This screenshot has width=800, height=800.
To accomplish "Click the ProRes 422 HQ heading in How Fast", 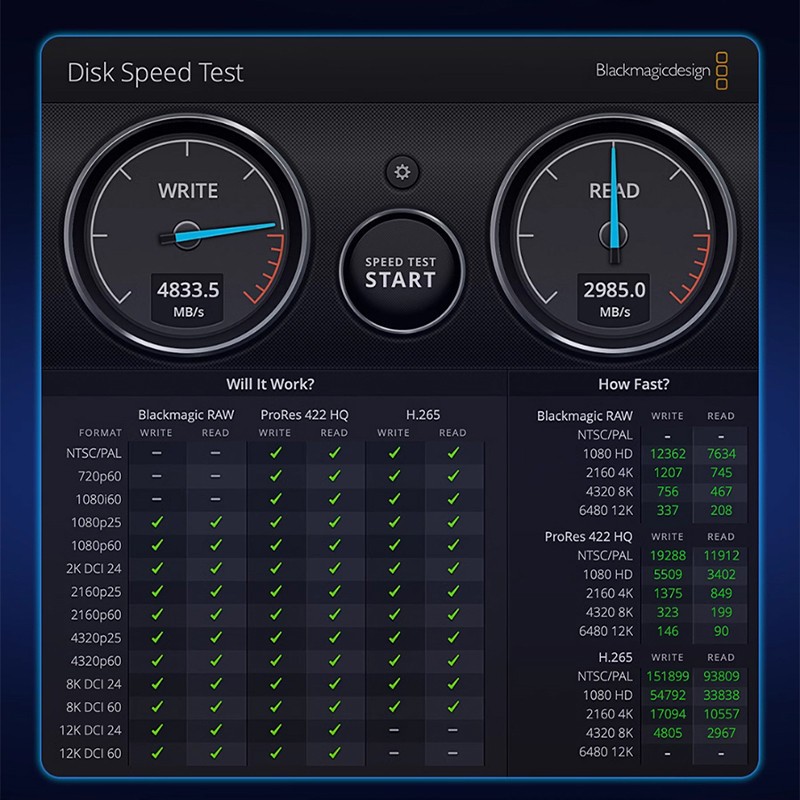I will [588, 537].
